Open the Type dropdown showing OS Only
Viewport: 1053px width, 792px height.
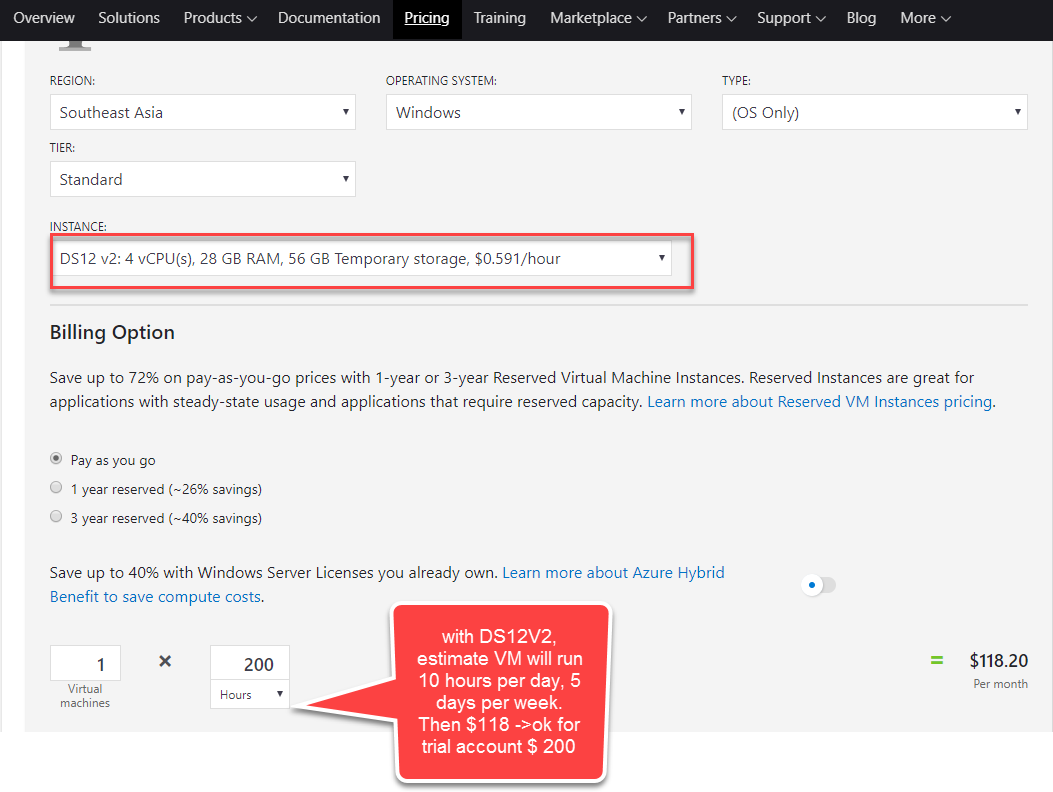coord(874,112)
